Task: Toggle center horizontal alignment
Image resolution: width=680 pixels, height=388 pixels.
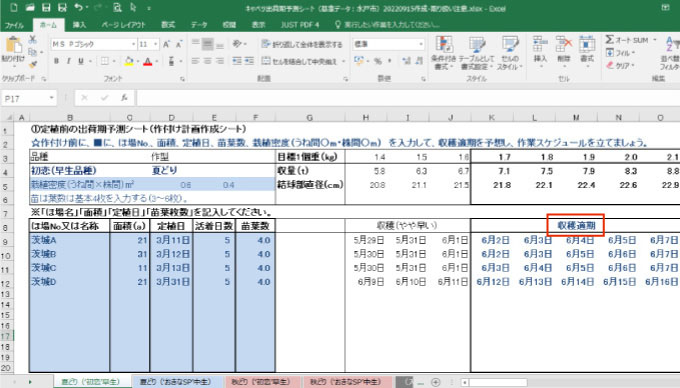Action: point(208,61)
